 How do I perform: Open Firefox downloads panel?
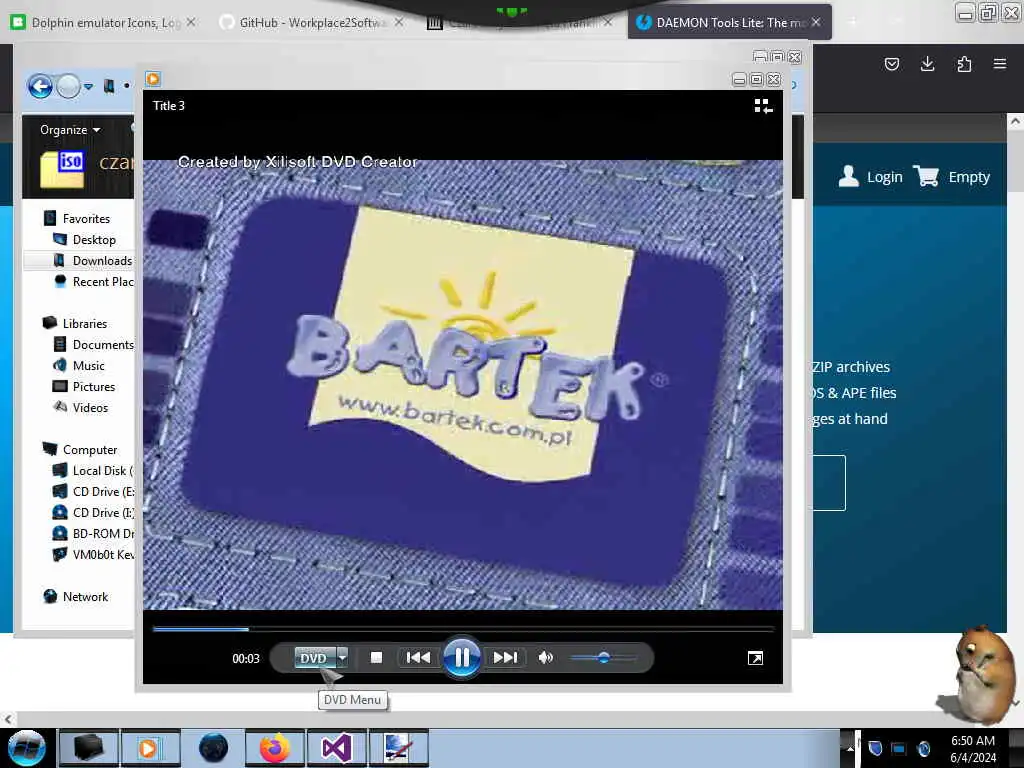point(927,64)
